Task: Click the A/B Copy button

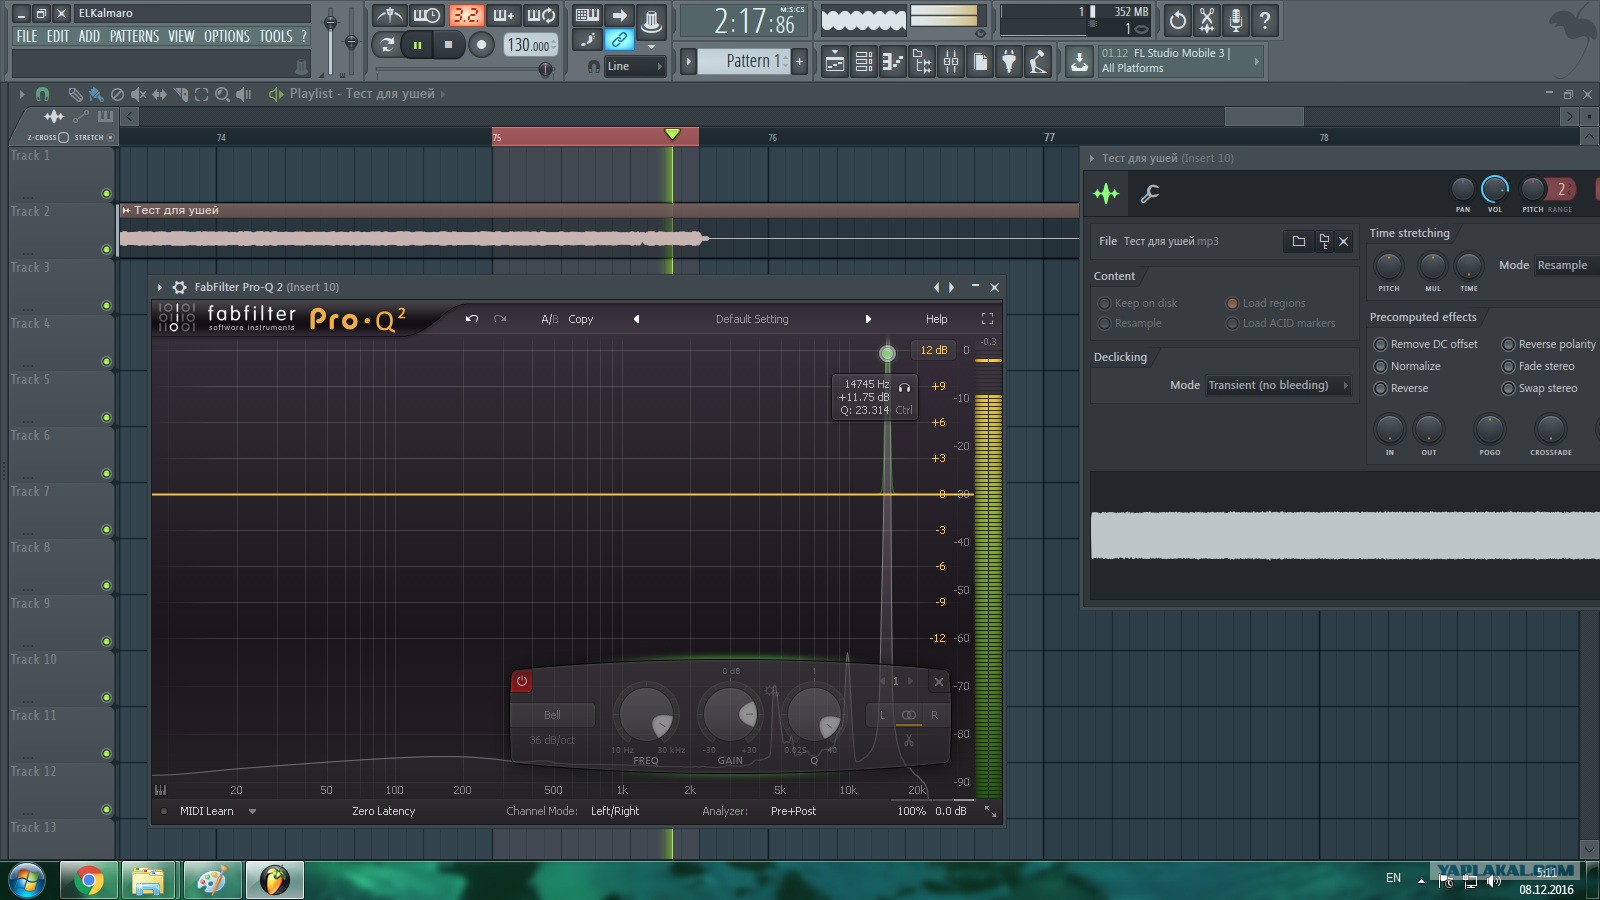Action: 580,319
